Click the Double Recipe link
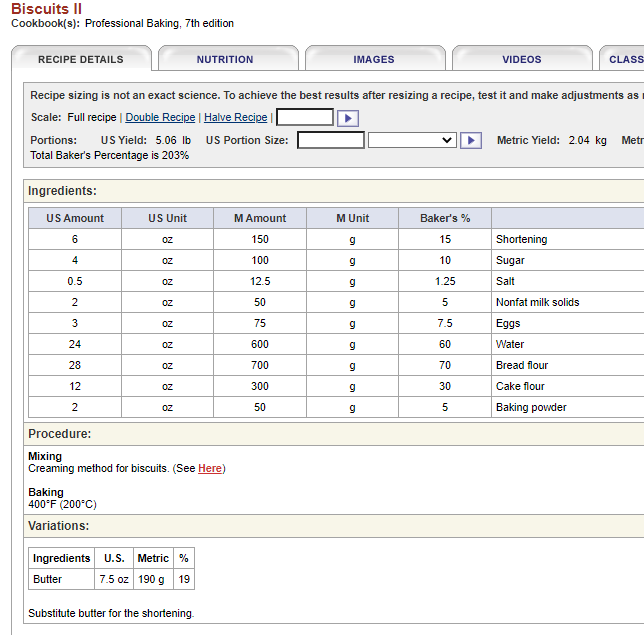Image resolution: width=644 pixels, height=635 pixels. click(160, 117)
